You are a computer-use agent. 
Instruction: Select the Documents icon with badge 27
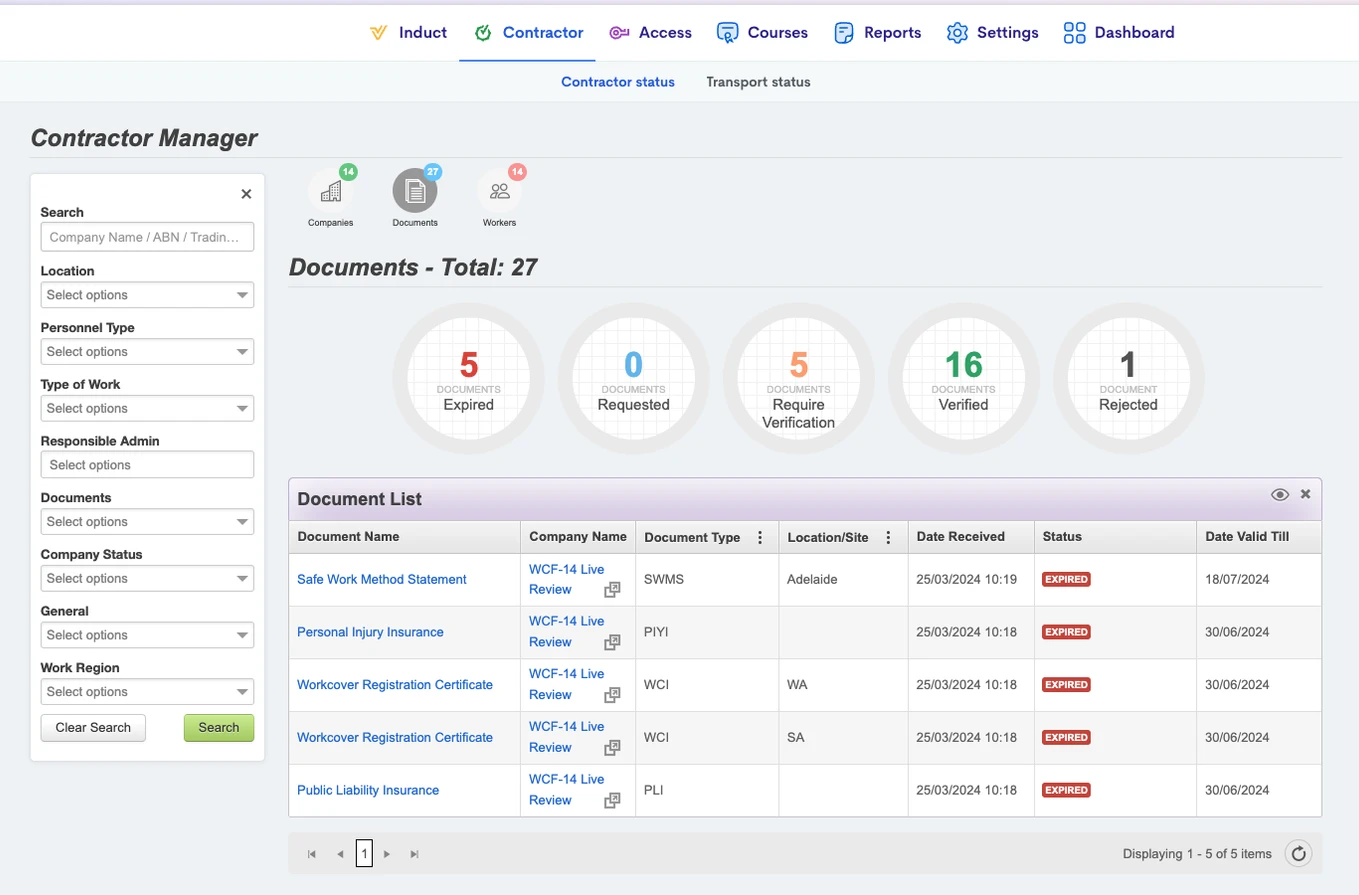click(x=415, y=190)
